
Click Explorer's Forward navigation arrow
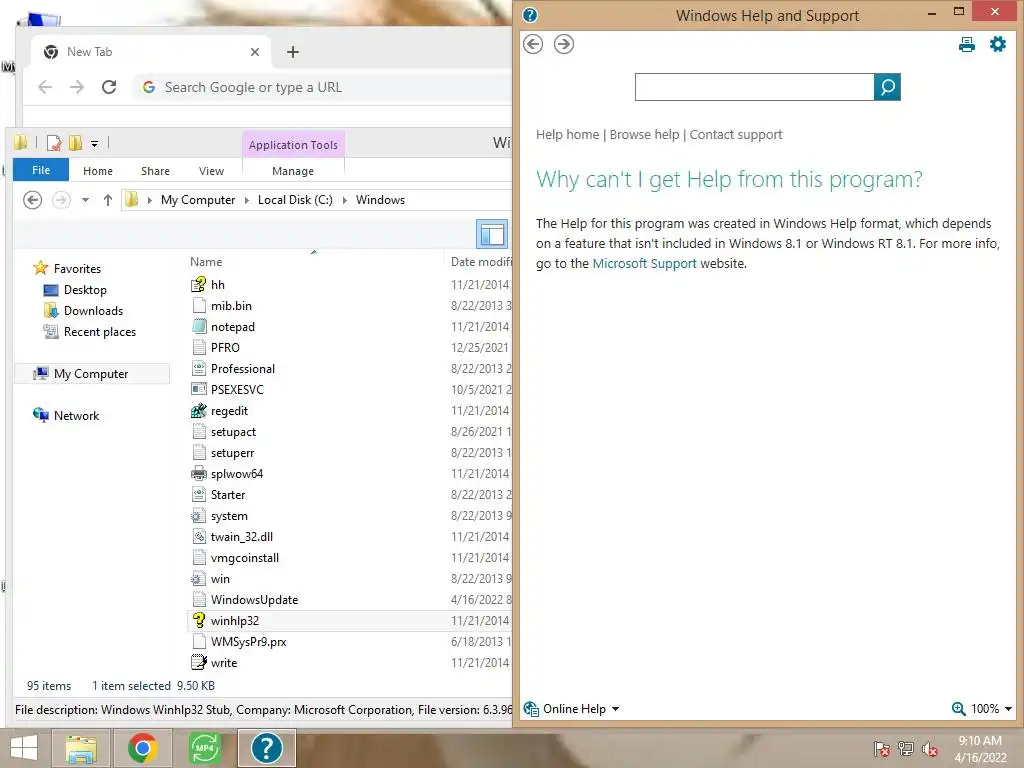pos(61,200)
